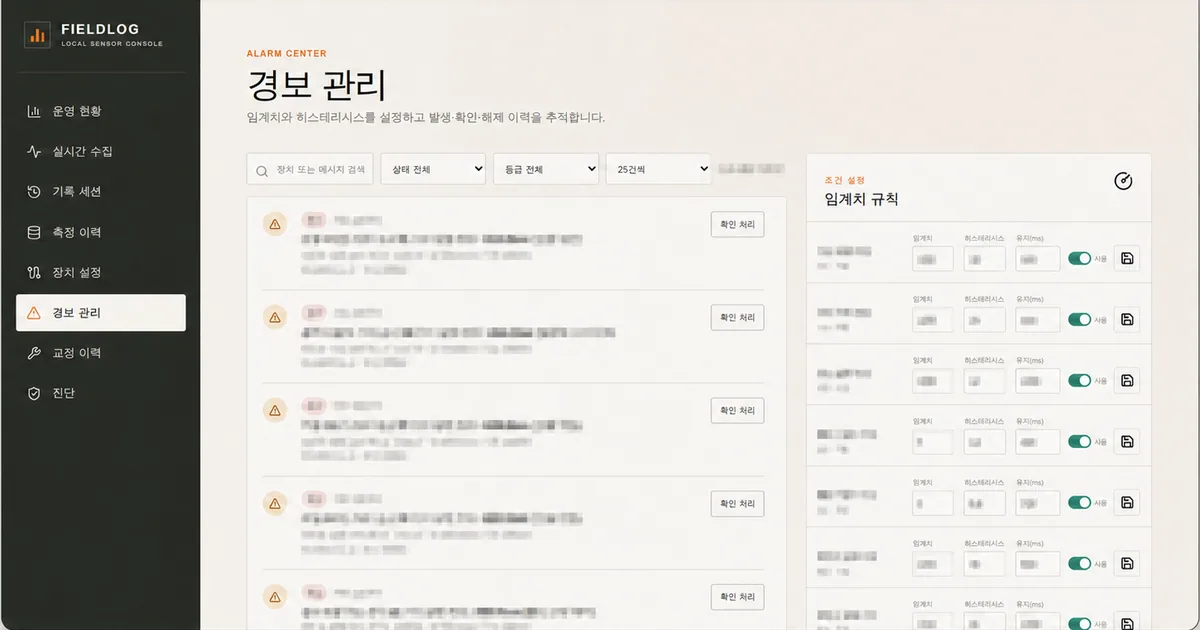Expand the 상태 전체 dropdown
The width and height of the screenshot is (1200, 630).
(433, 169)
